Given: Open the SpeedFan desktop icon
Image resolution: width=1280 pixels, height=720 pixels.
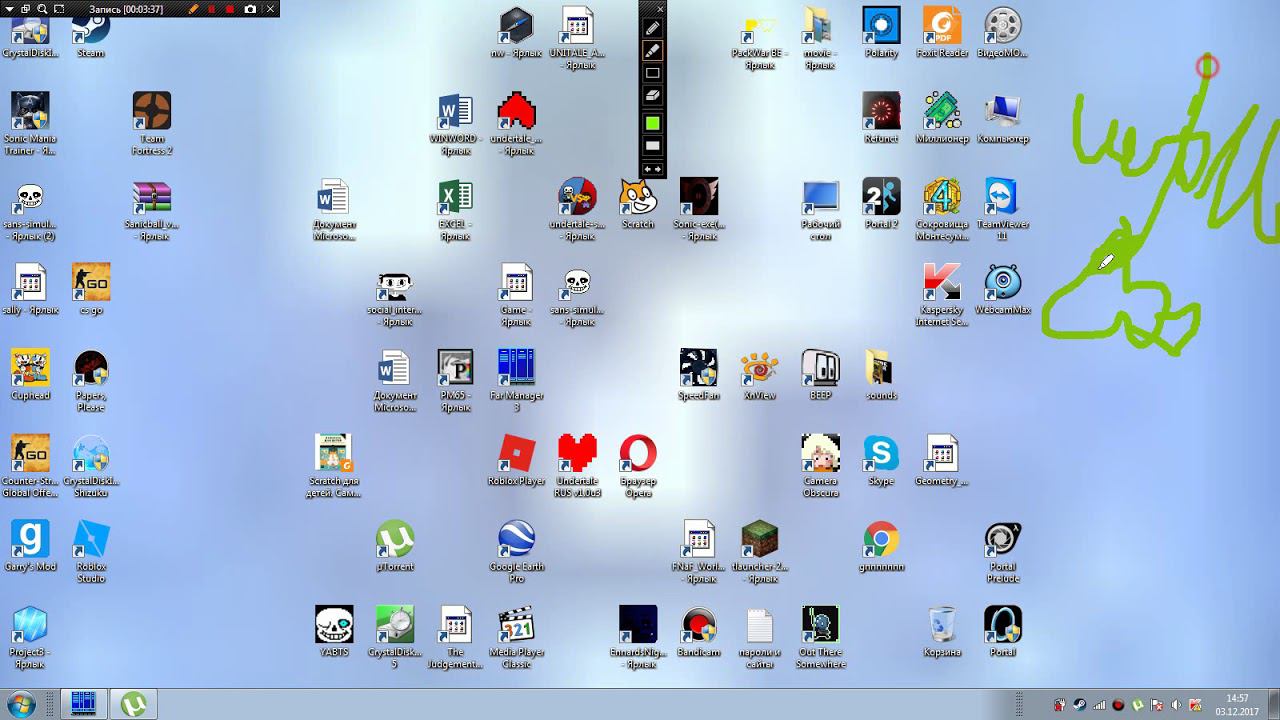Looking at the screenshot, I should pos(698,375).
